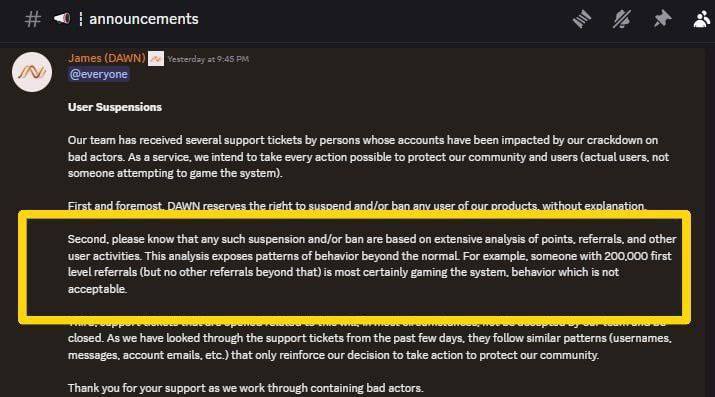
Task: Click the paragraph starting Our team has received
Action: pyautogui.click(x=368, y=156)
